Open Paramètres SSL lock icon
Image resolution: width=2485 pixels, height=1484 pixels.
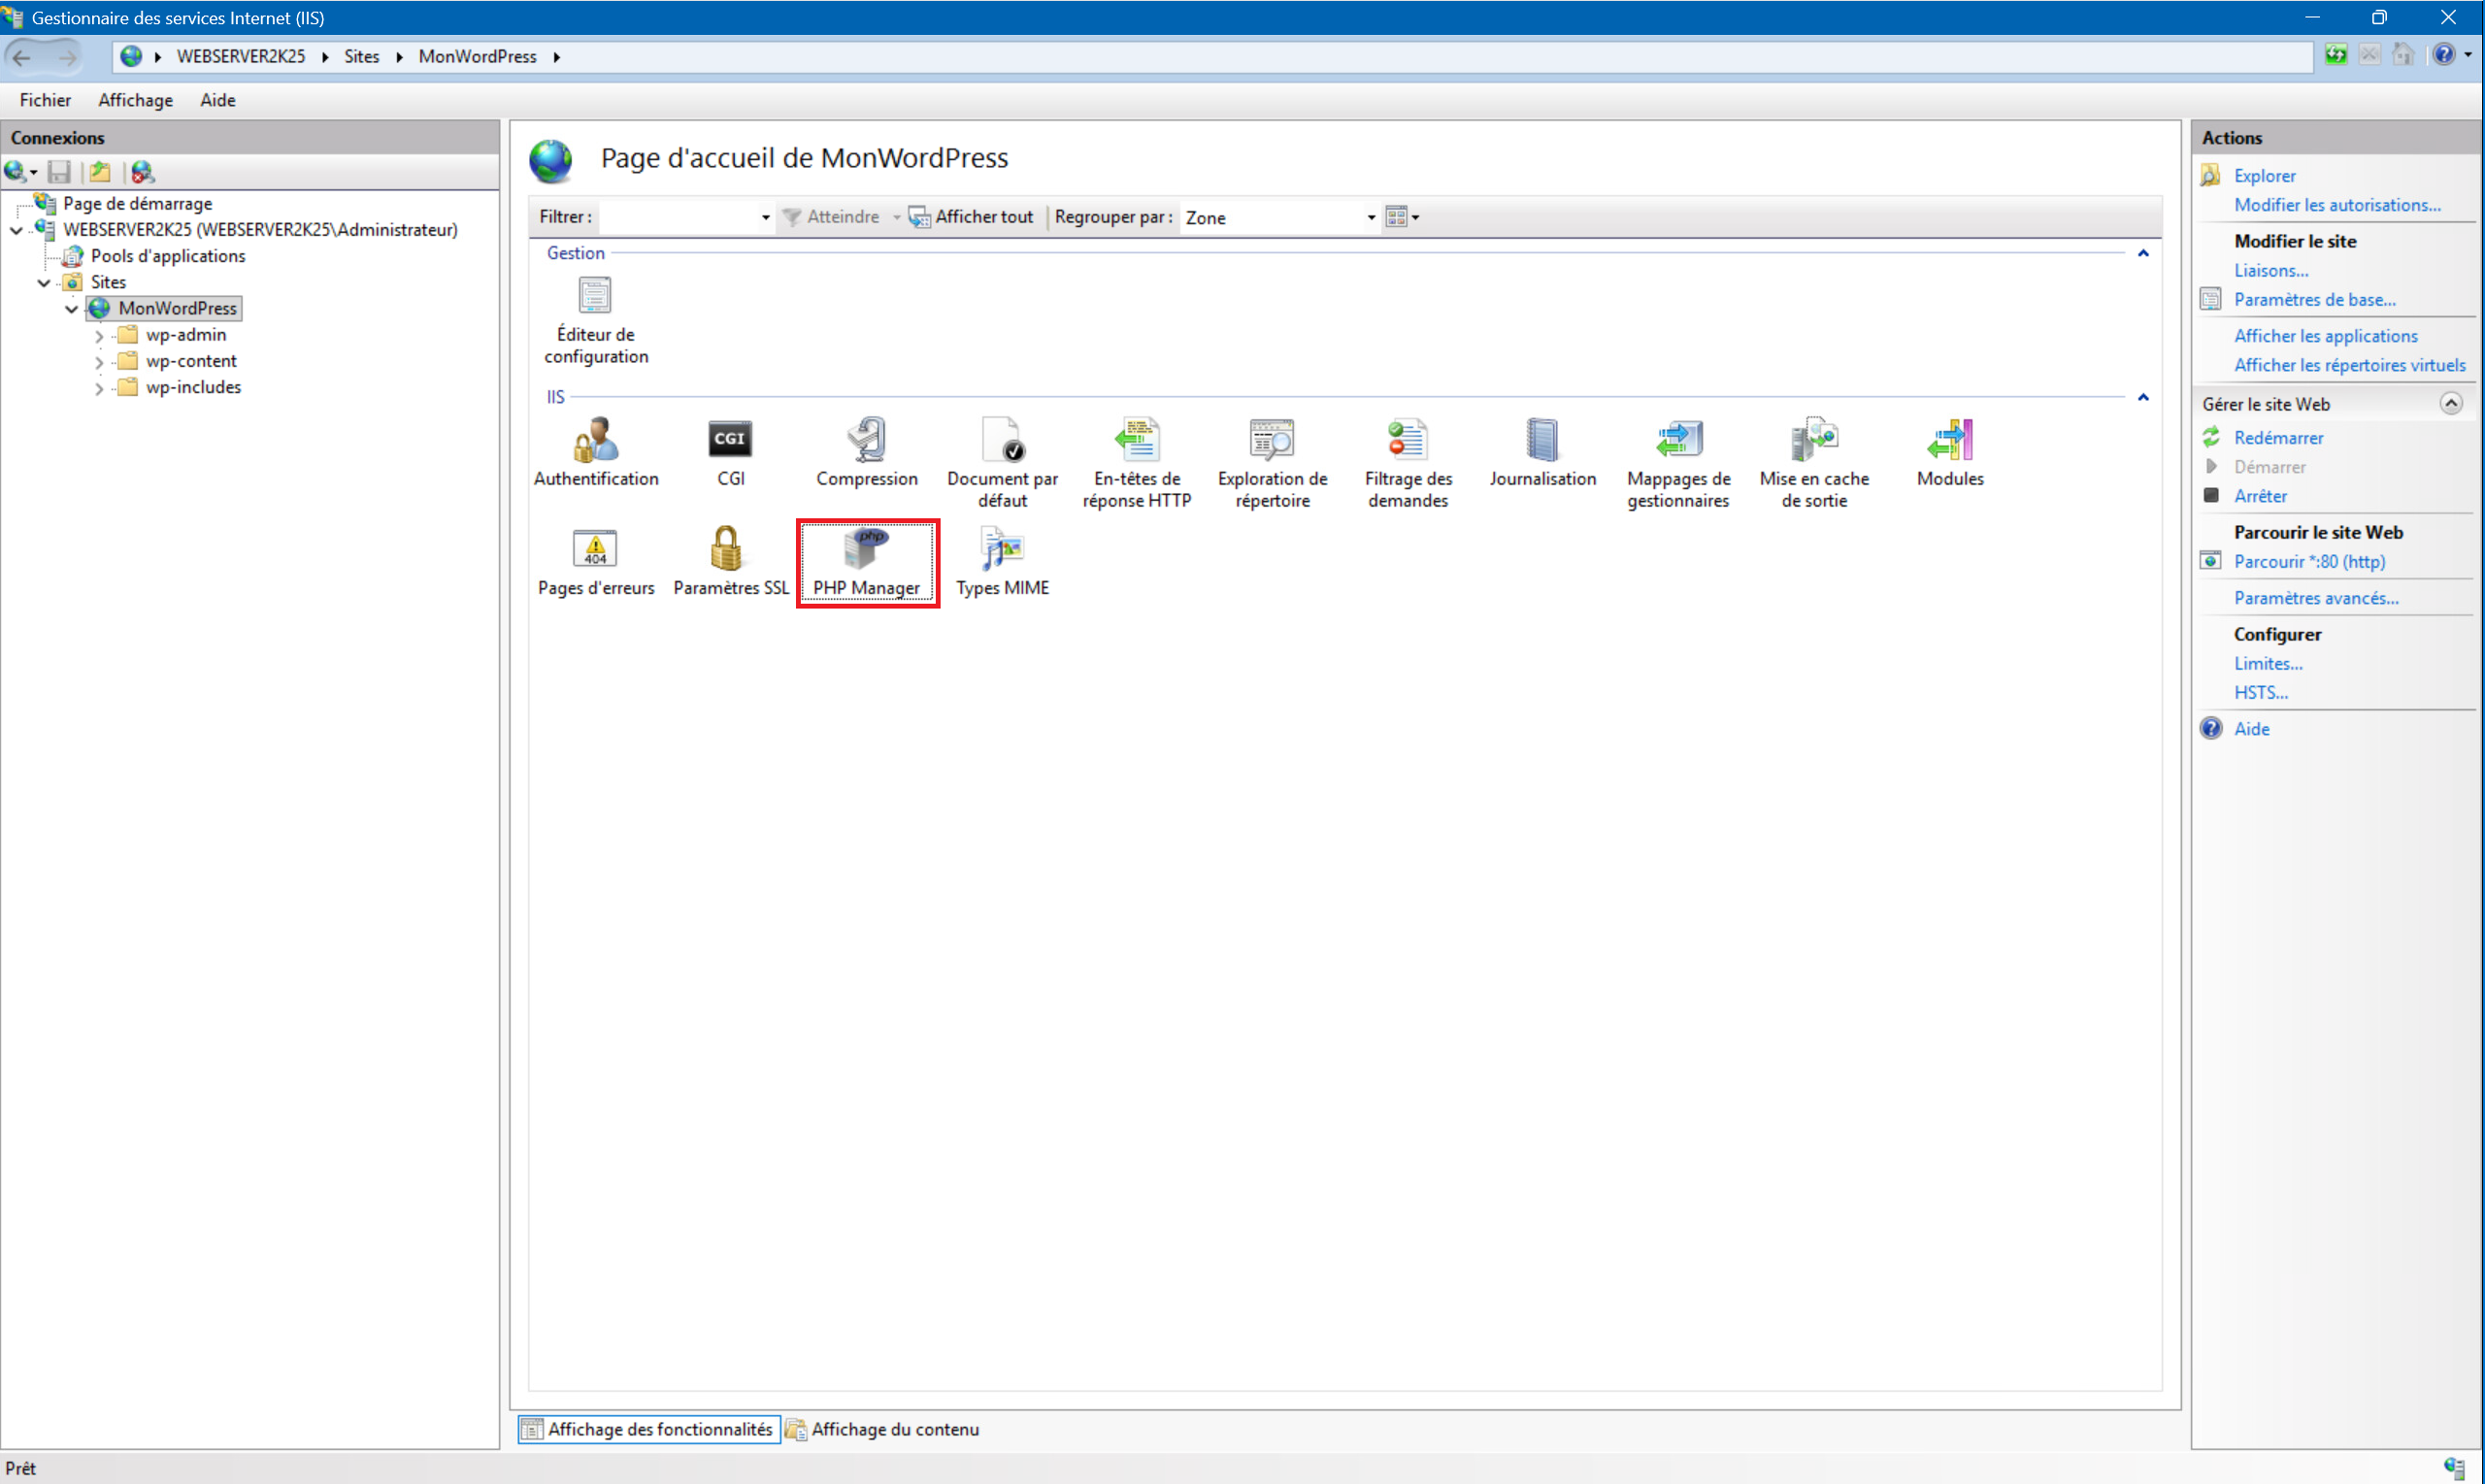tap(728, 550)
